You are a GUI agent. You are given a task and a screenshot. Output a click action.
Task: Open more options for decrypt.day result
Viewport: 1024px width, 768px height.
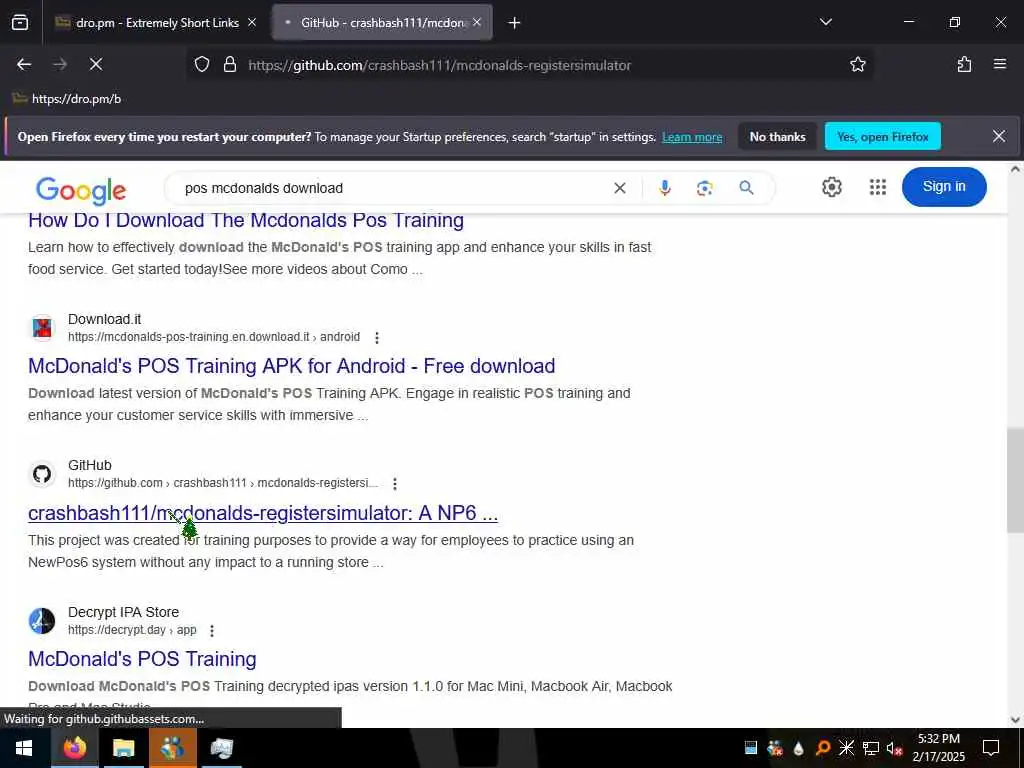212,631
